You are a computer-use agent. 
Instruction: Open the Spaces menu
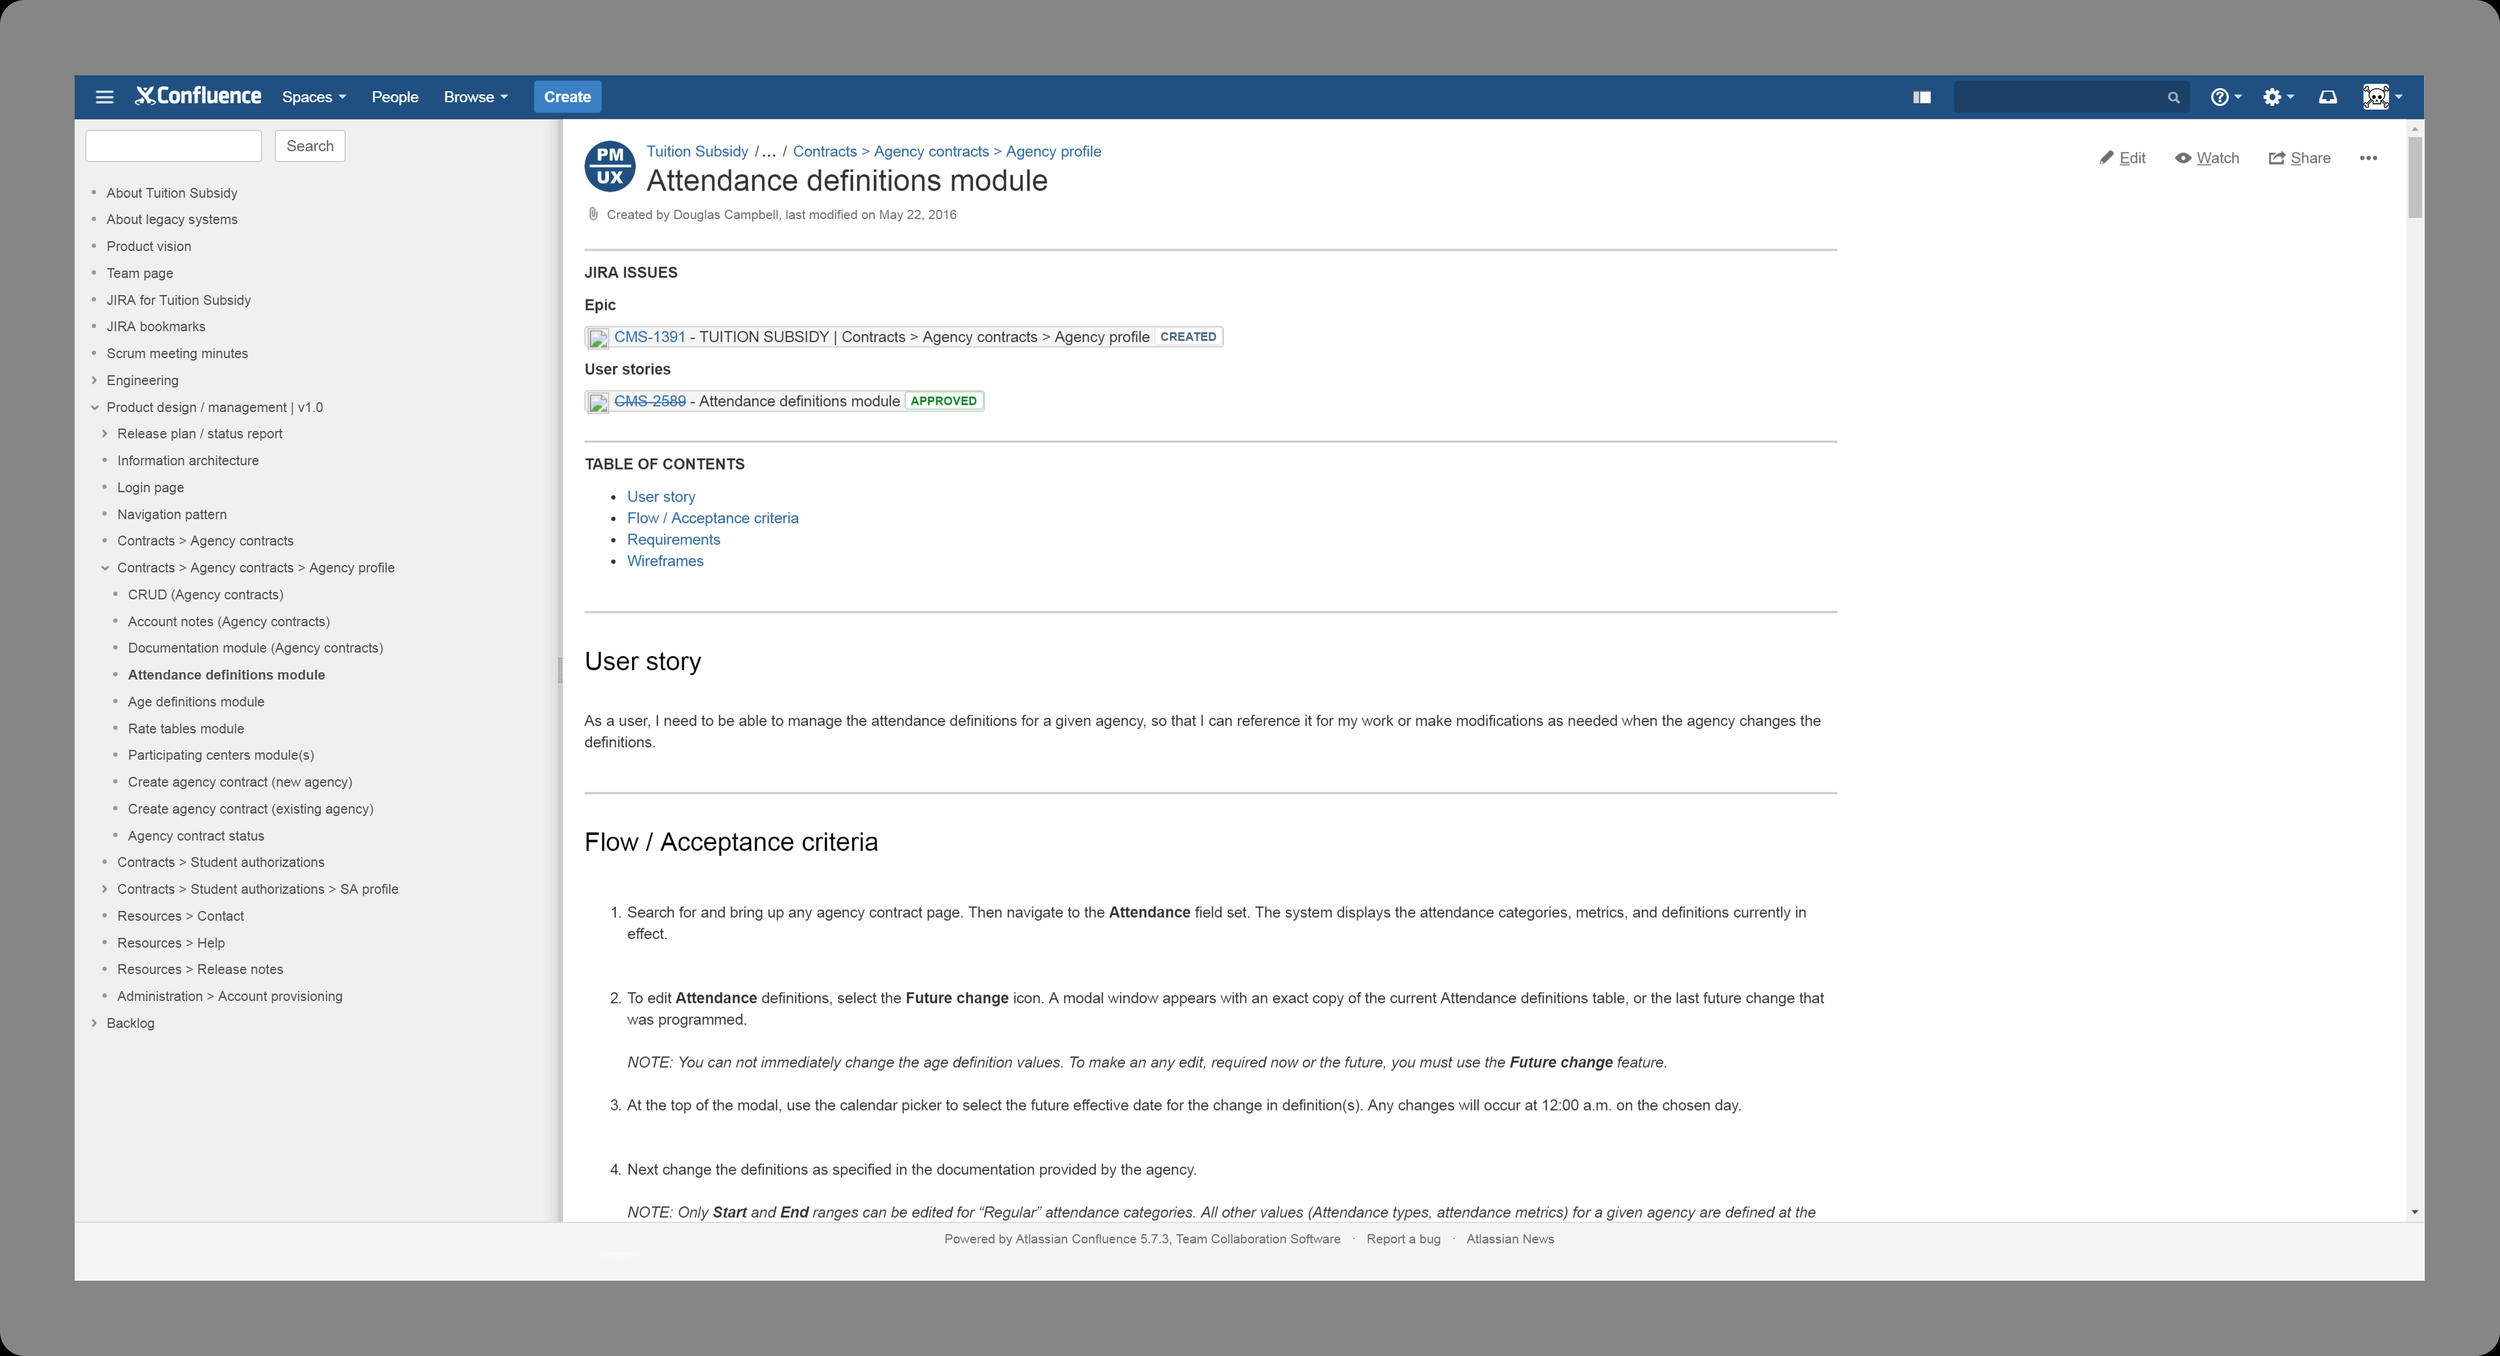pos(313,97)
